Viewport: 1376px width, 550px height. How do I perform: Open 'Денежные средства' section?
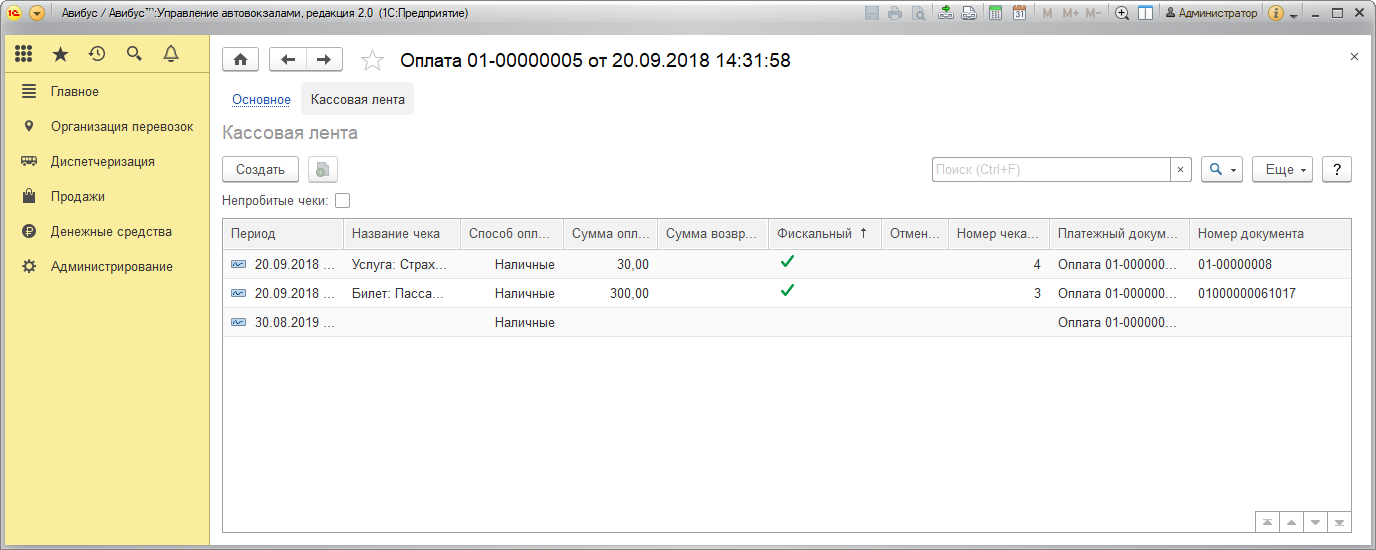(111, 232)
